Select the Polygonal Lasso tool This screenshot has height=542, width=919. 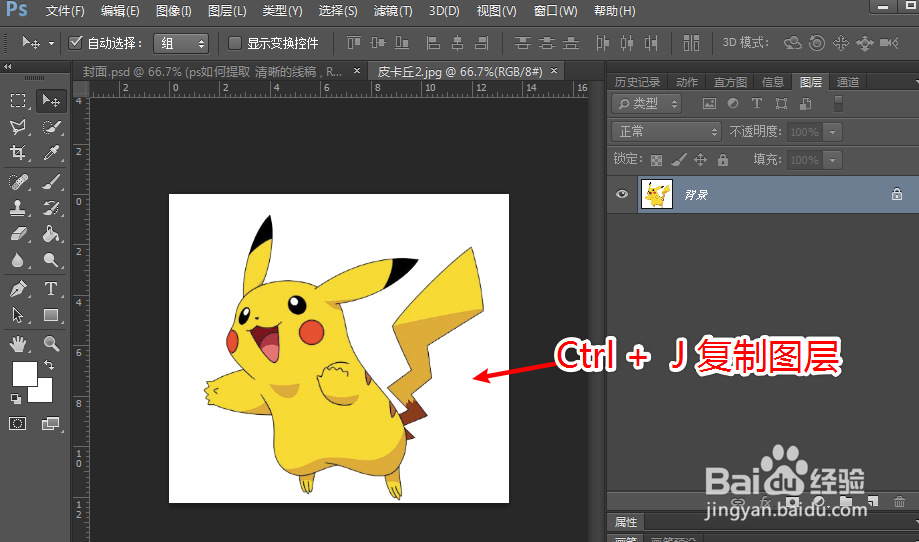18,127
